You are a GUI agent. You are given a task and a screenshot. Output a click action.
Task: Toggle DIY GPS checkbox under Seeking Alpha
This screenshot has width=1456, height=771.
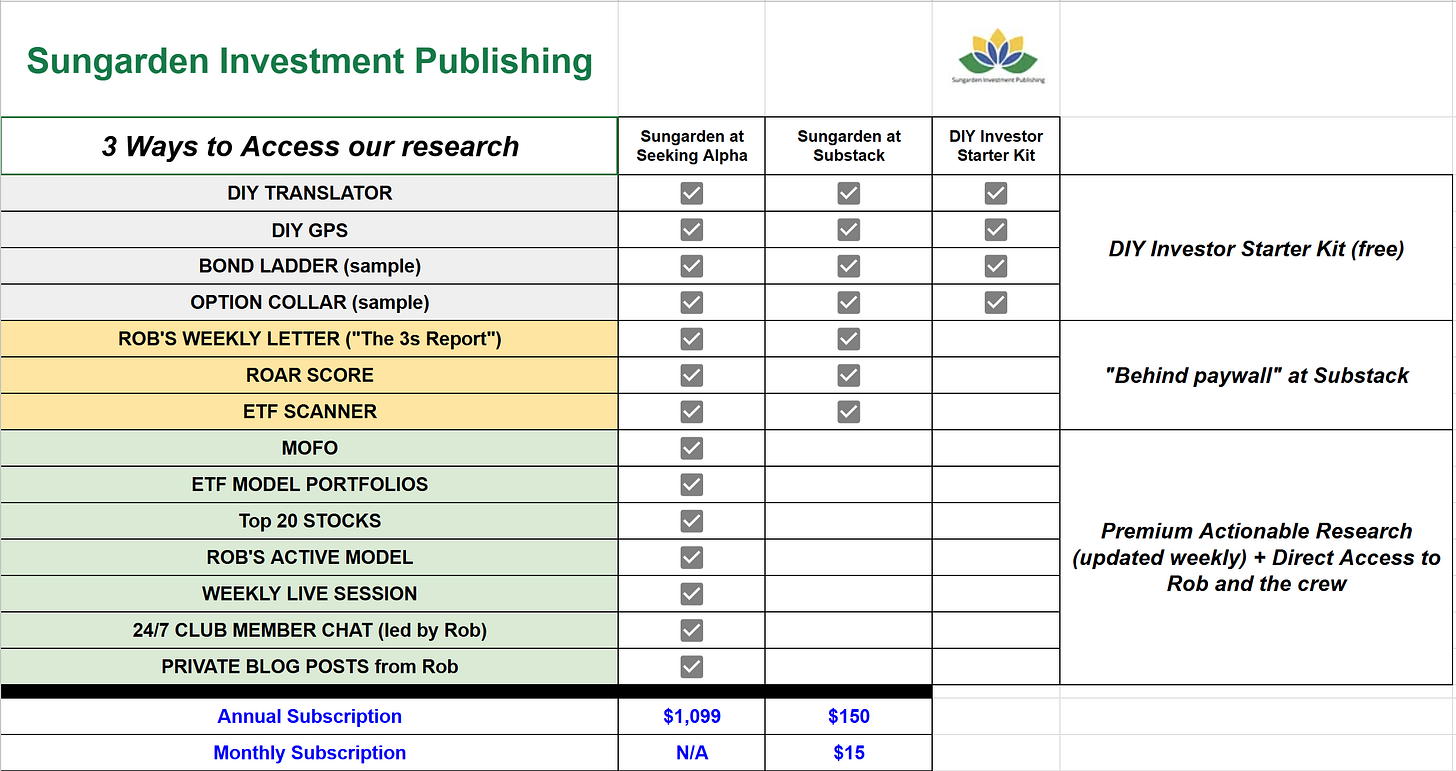(x=691, y=230)
